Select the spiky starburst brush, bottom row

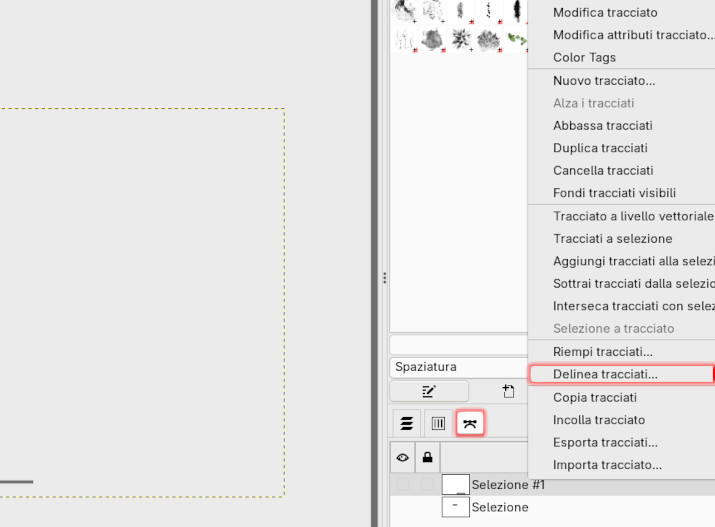click(461, 39)
